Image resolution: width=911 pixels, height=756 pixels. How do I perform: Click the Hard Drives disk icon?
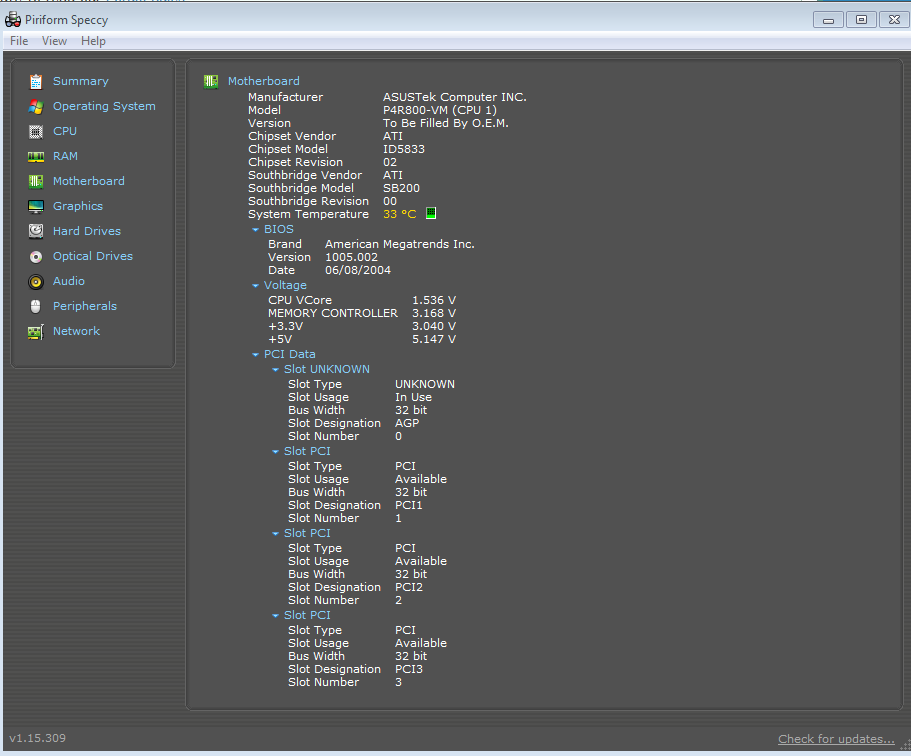tap(36, 231)
